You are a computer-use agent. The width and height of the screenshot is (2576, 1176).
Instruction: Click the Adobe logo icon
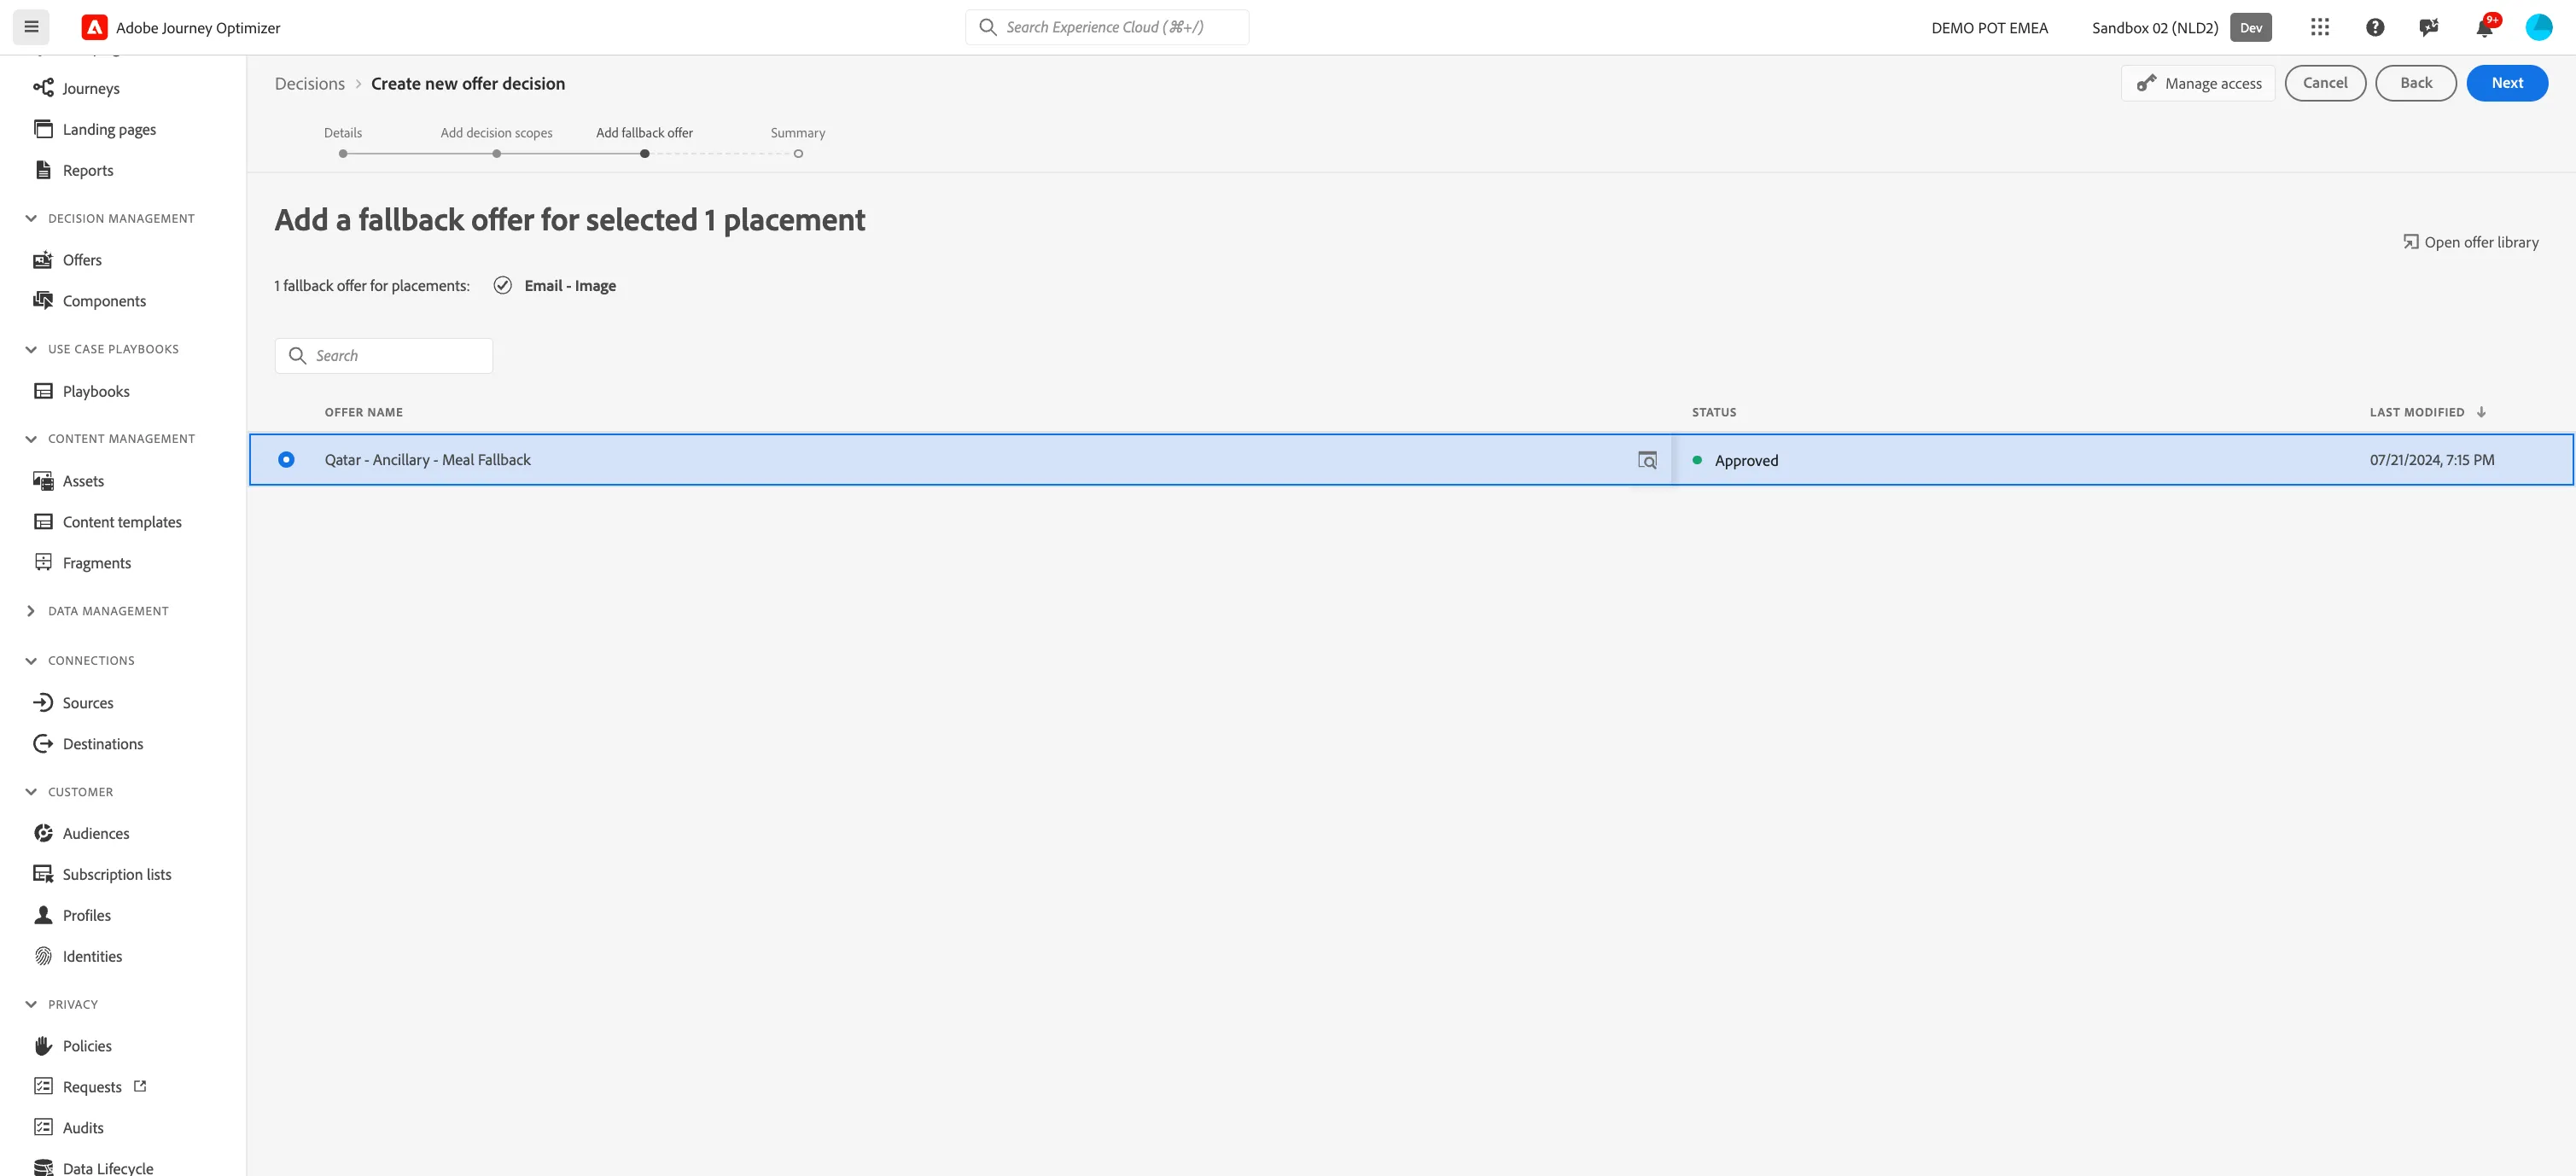[94, 27]
